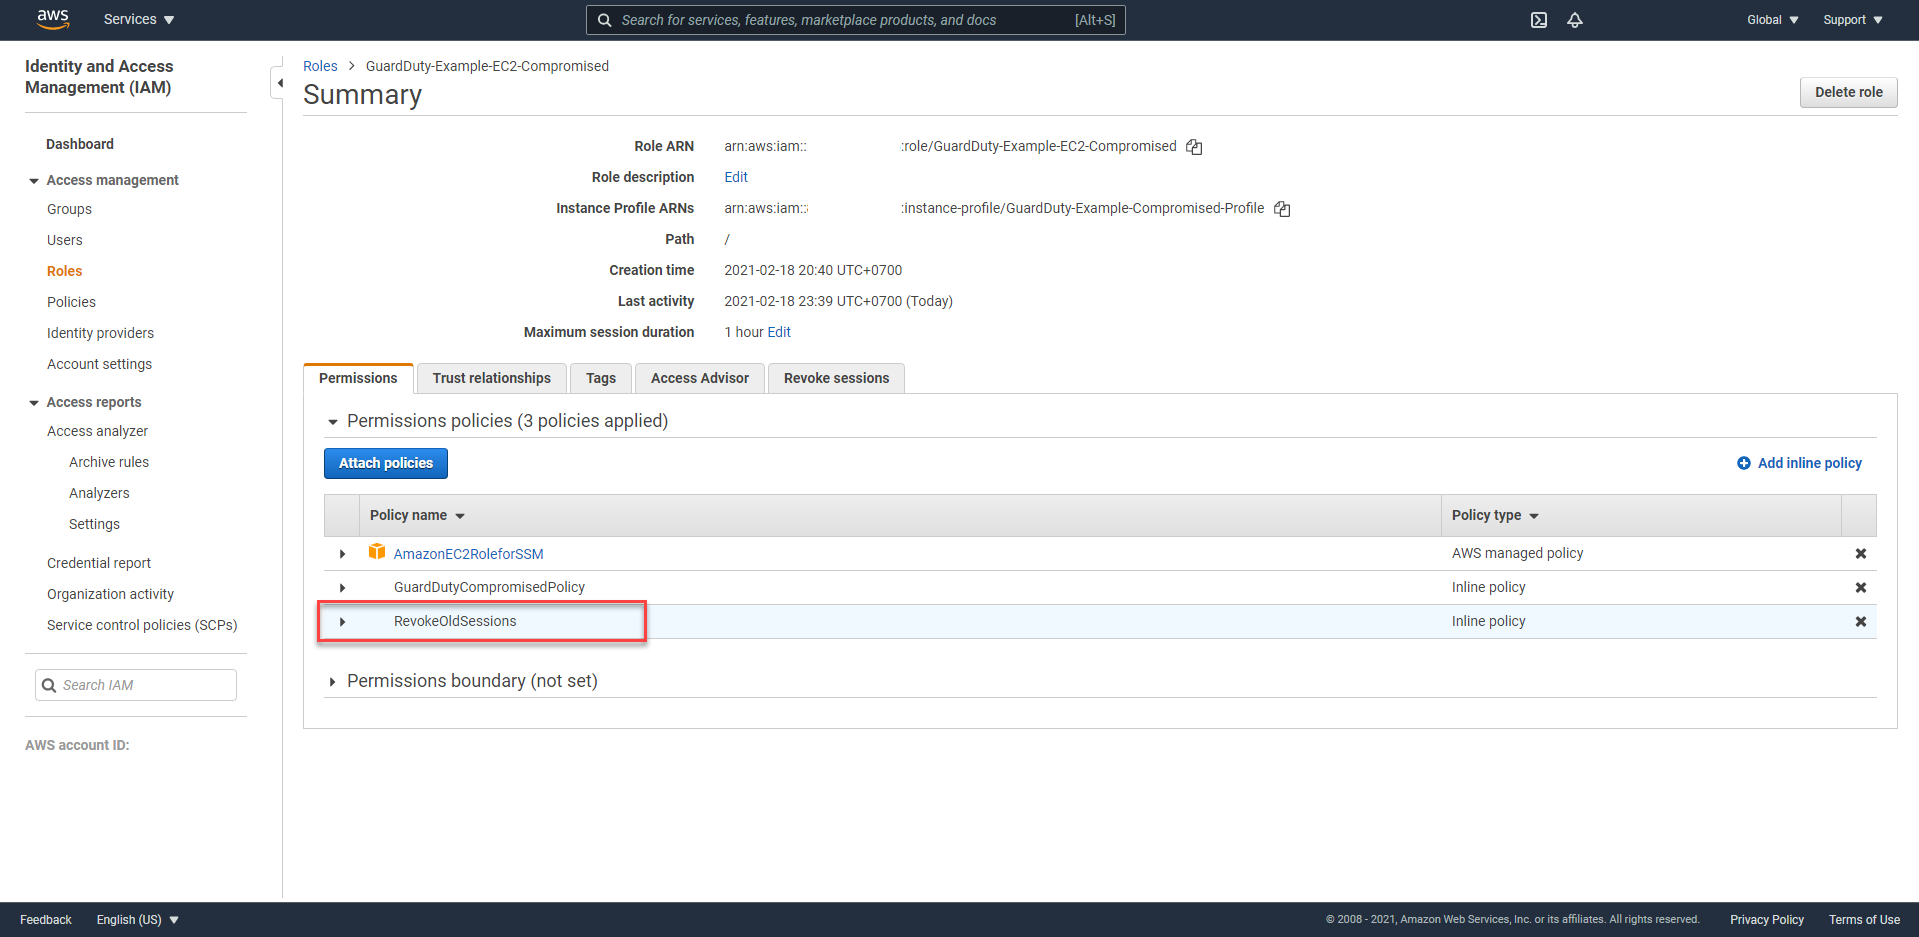Open the Global region dropdown
Screen dimensions: 1919x937
1772,20
